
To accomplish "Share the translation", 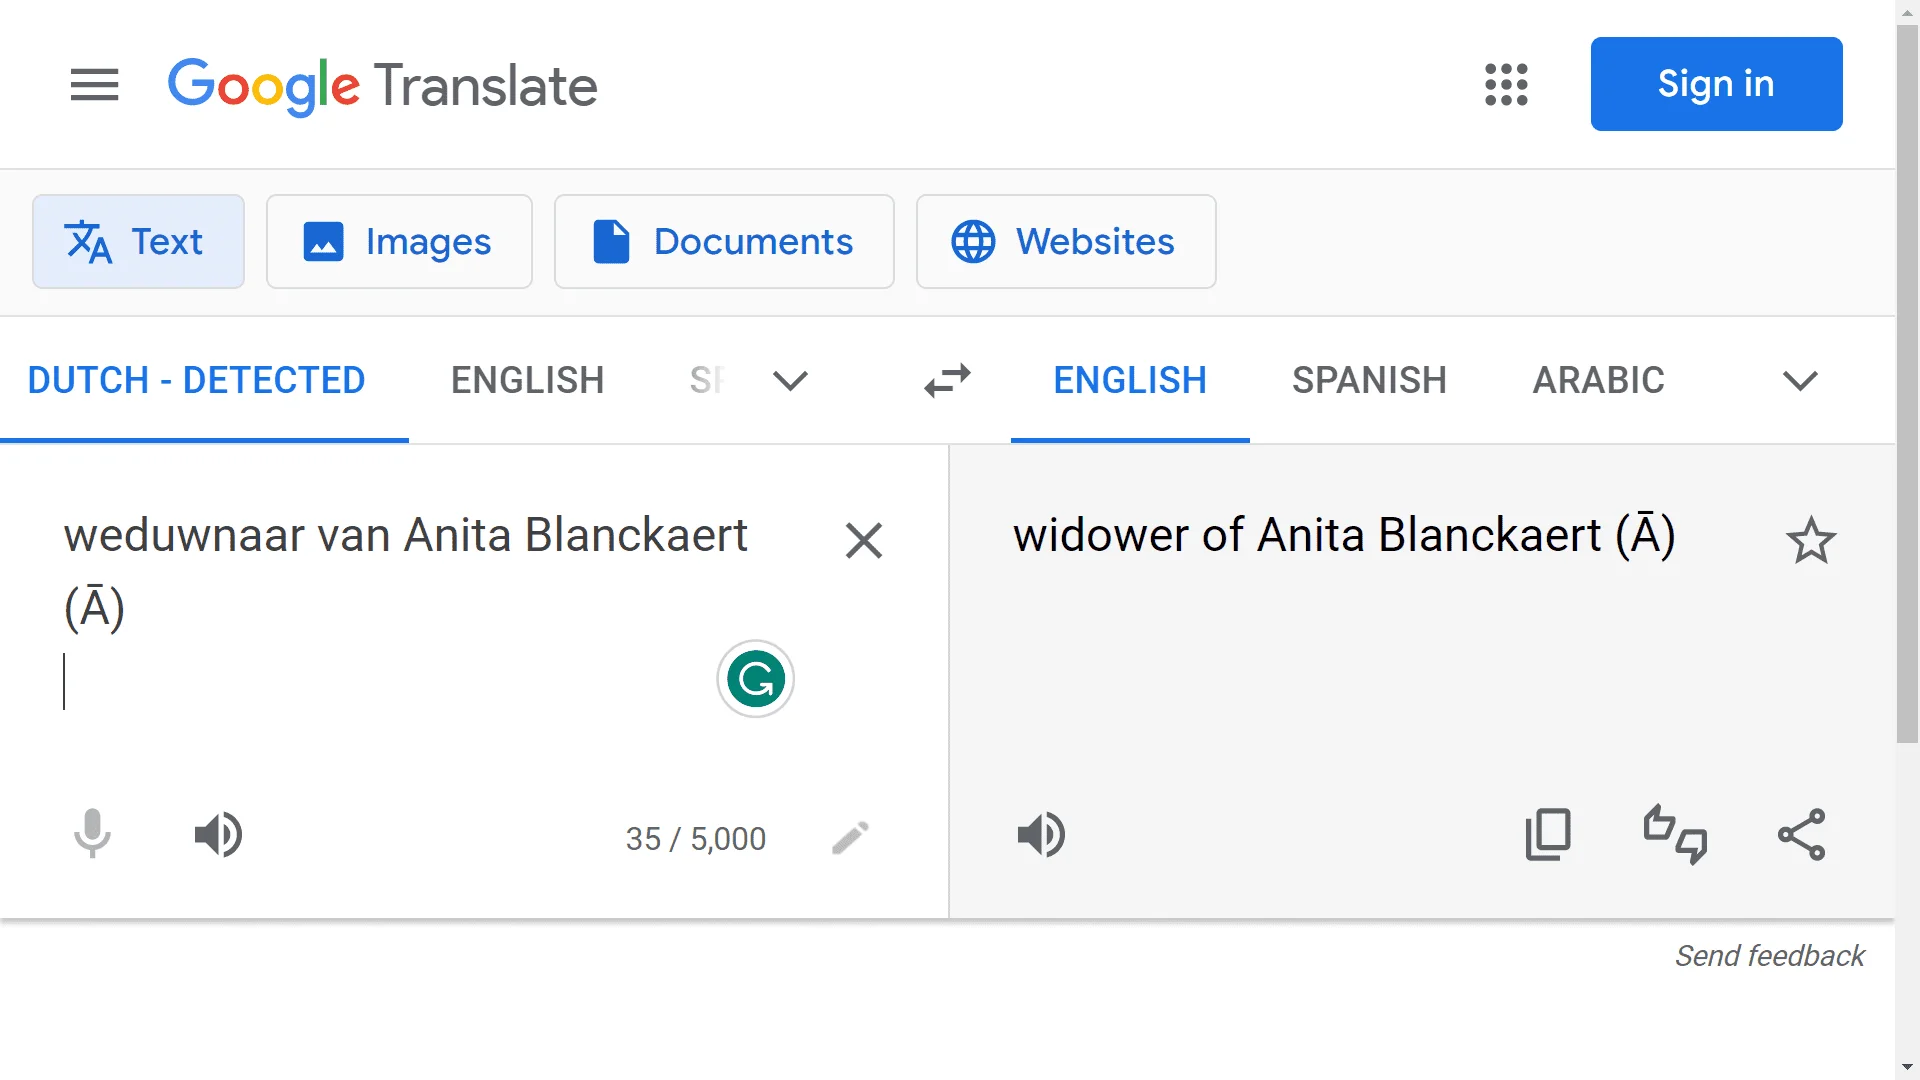I will click(x=1801, y=834).
